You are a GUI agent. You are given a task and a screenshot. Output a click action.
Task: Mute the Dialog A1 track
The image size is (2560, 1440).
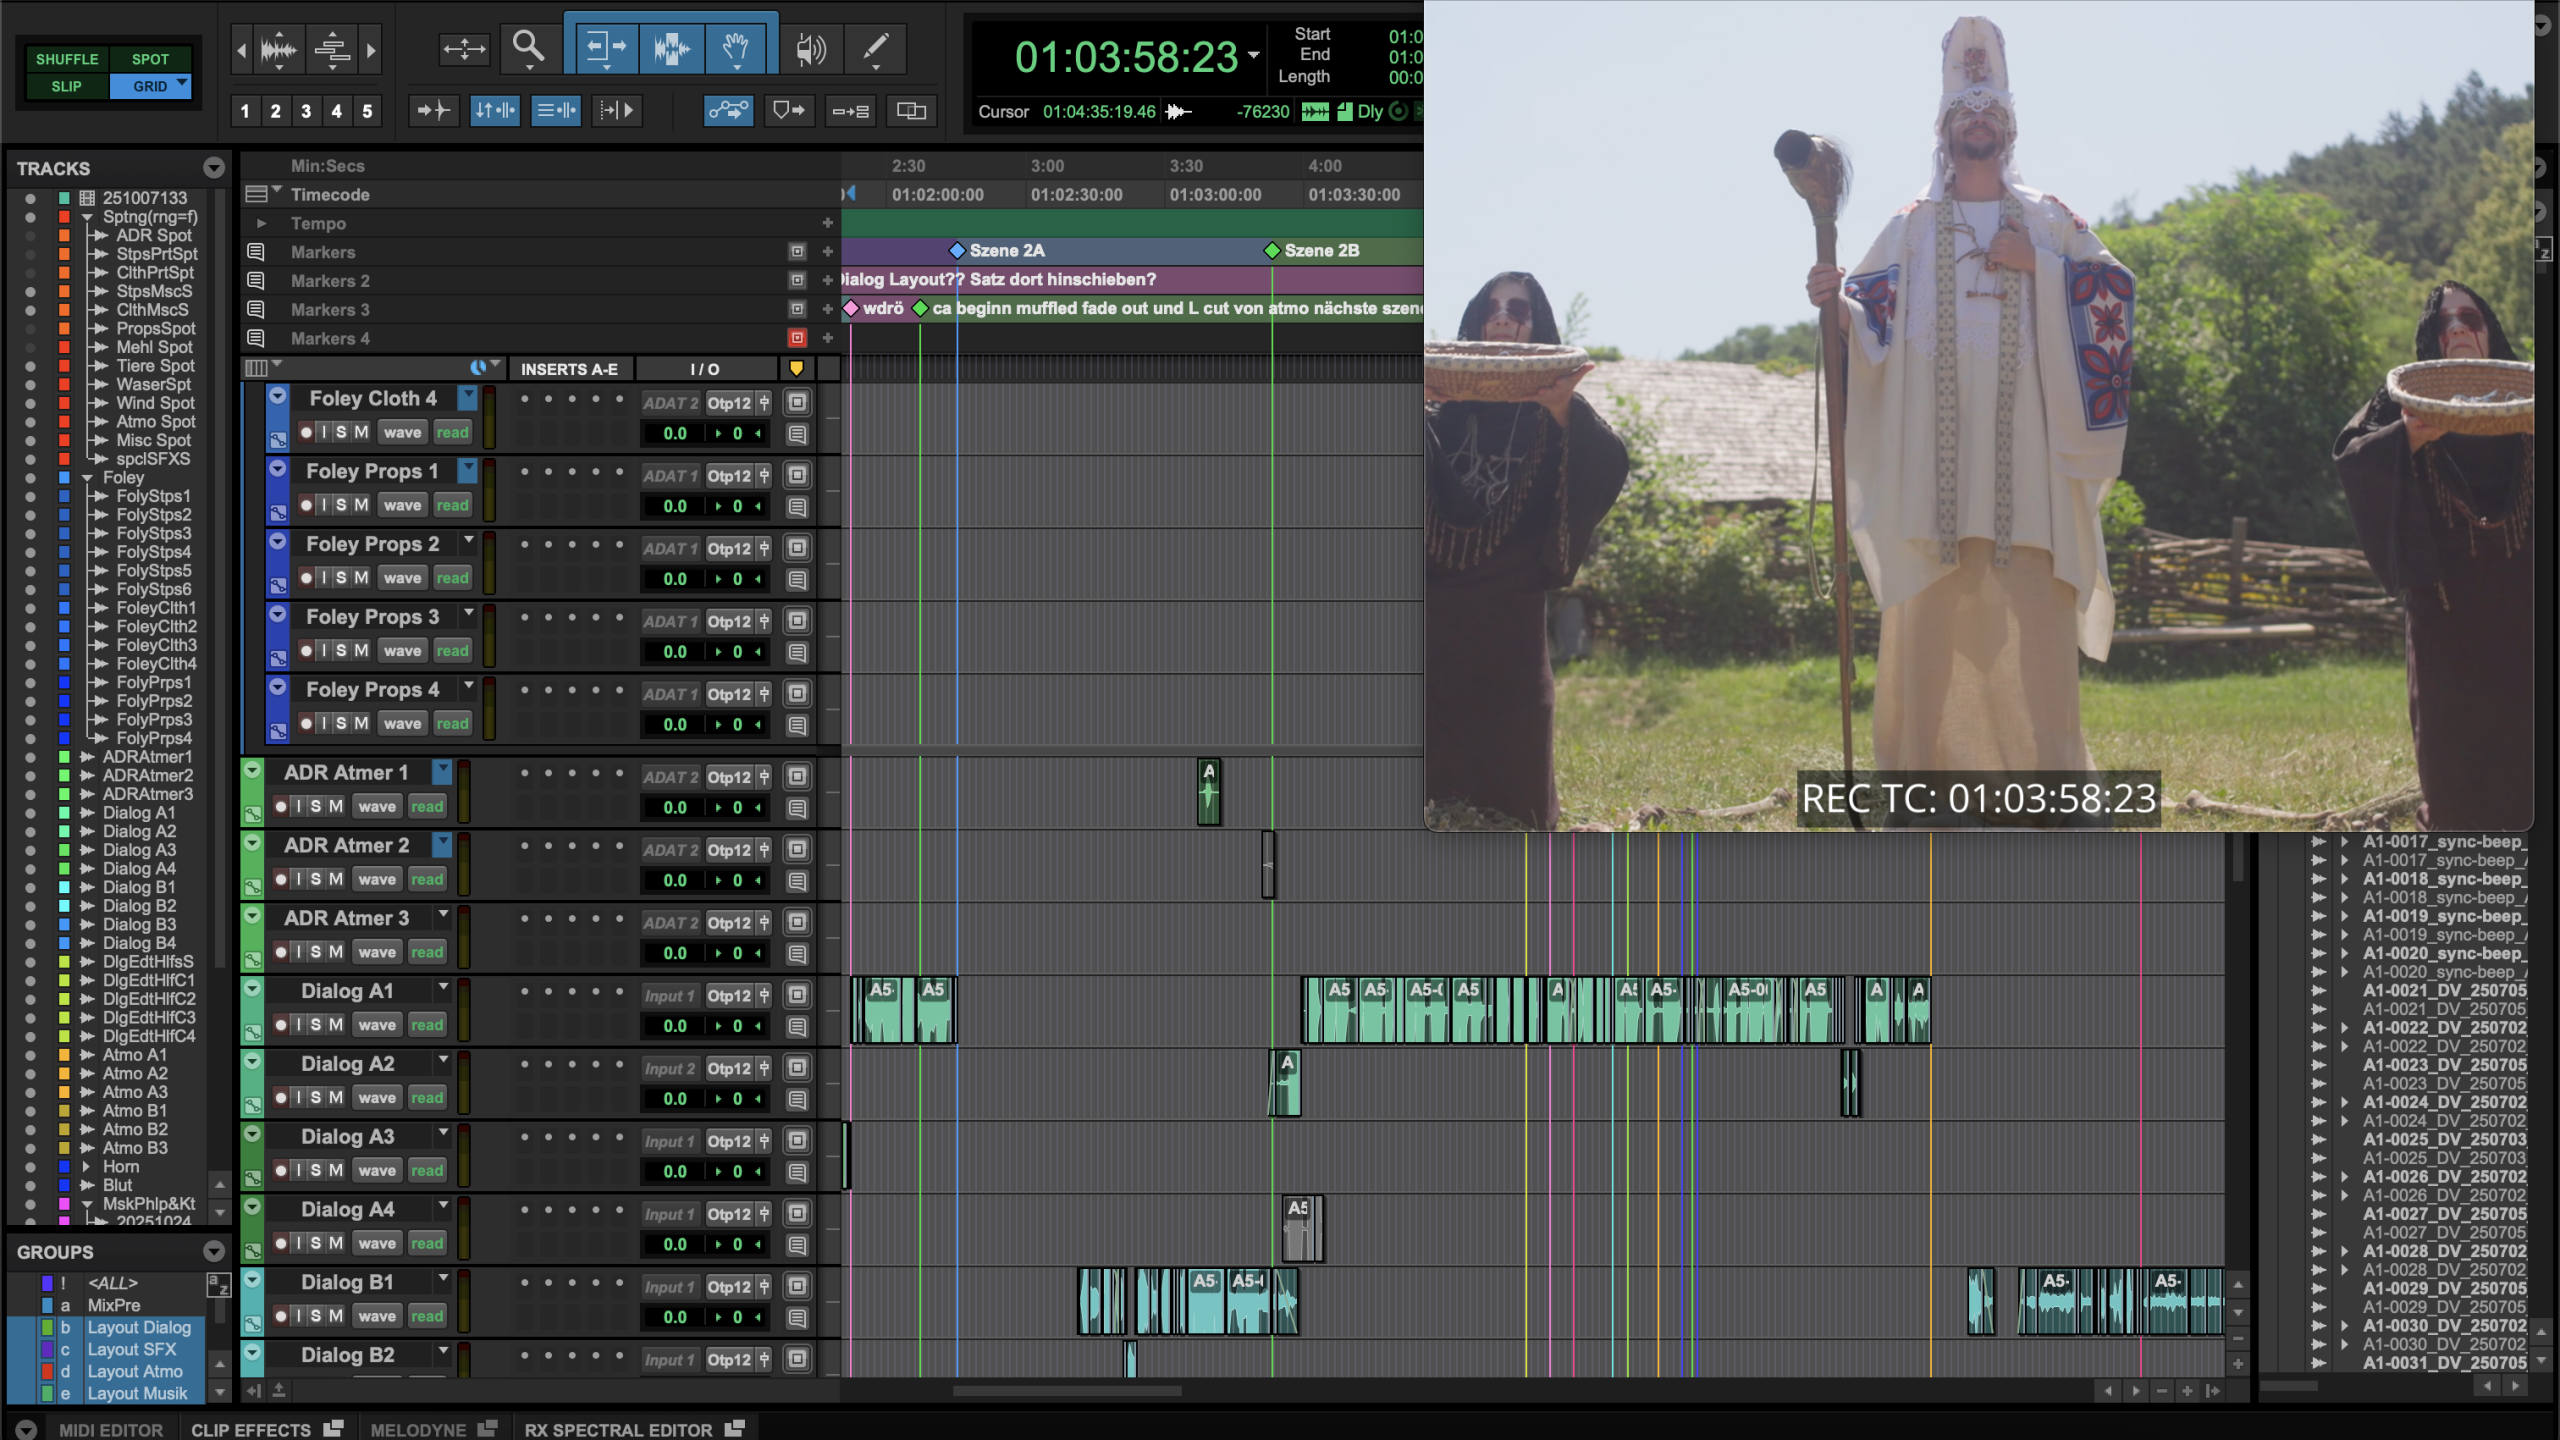(336, 1024)
